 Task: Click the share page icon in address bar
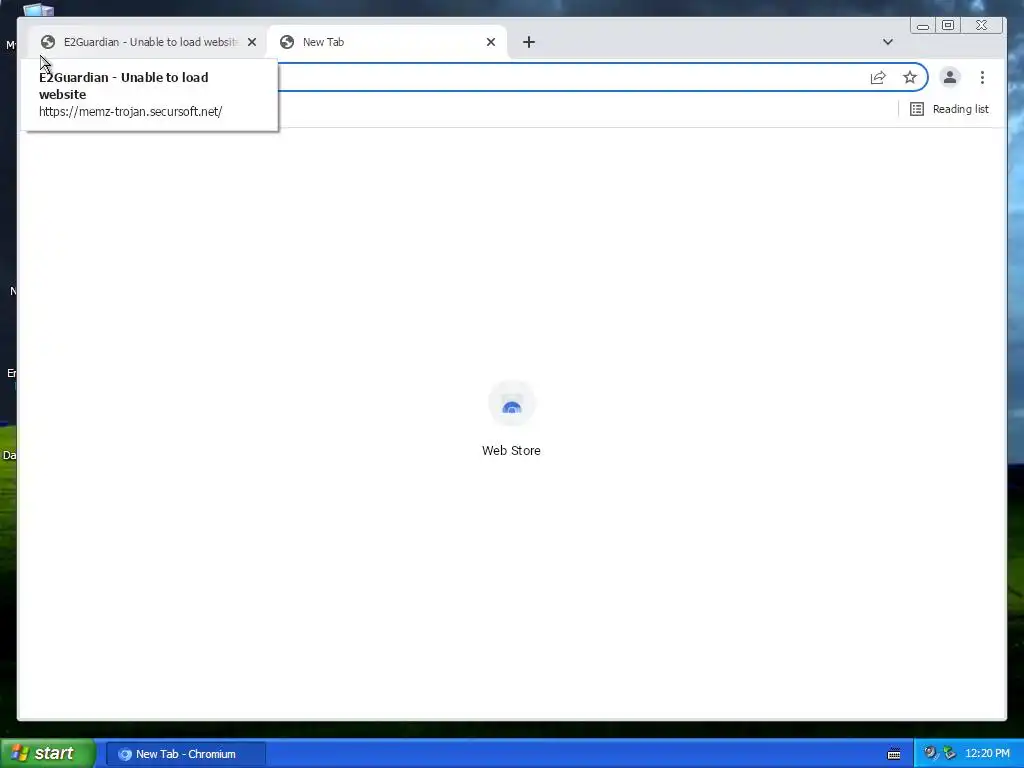878,78
